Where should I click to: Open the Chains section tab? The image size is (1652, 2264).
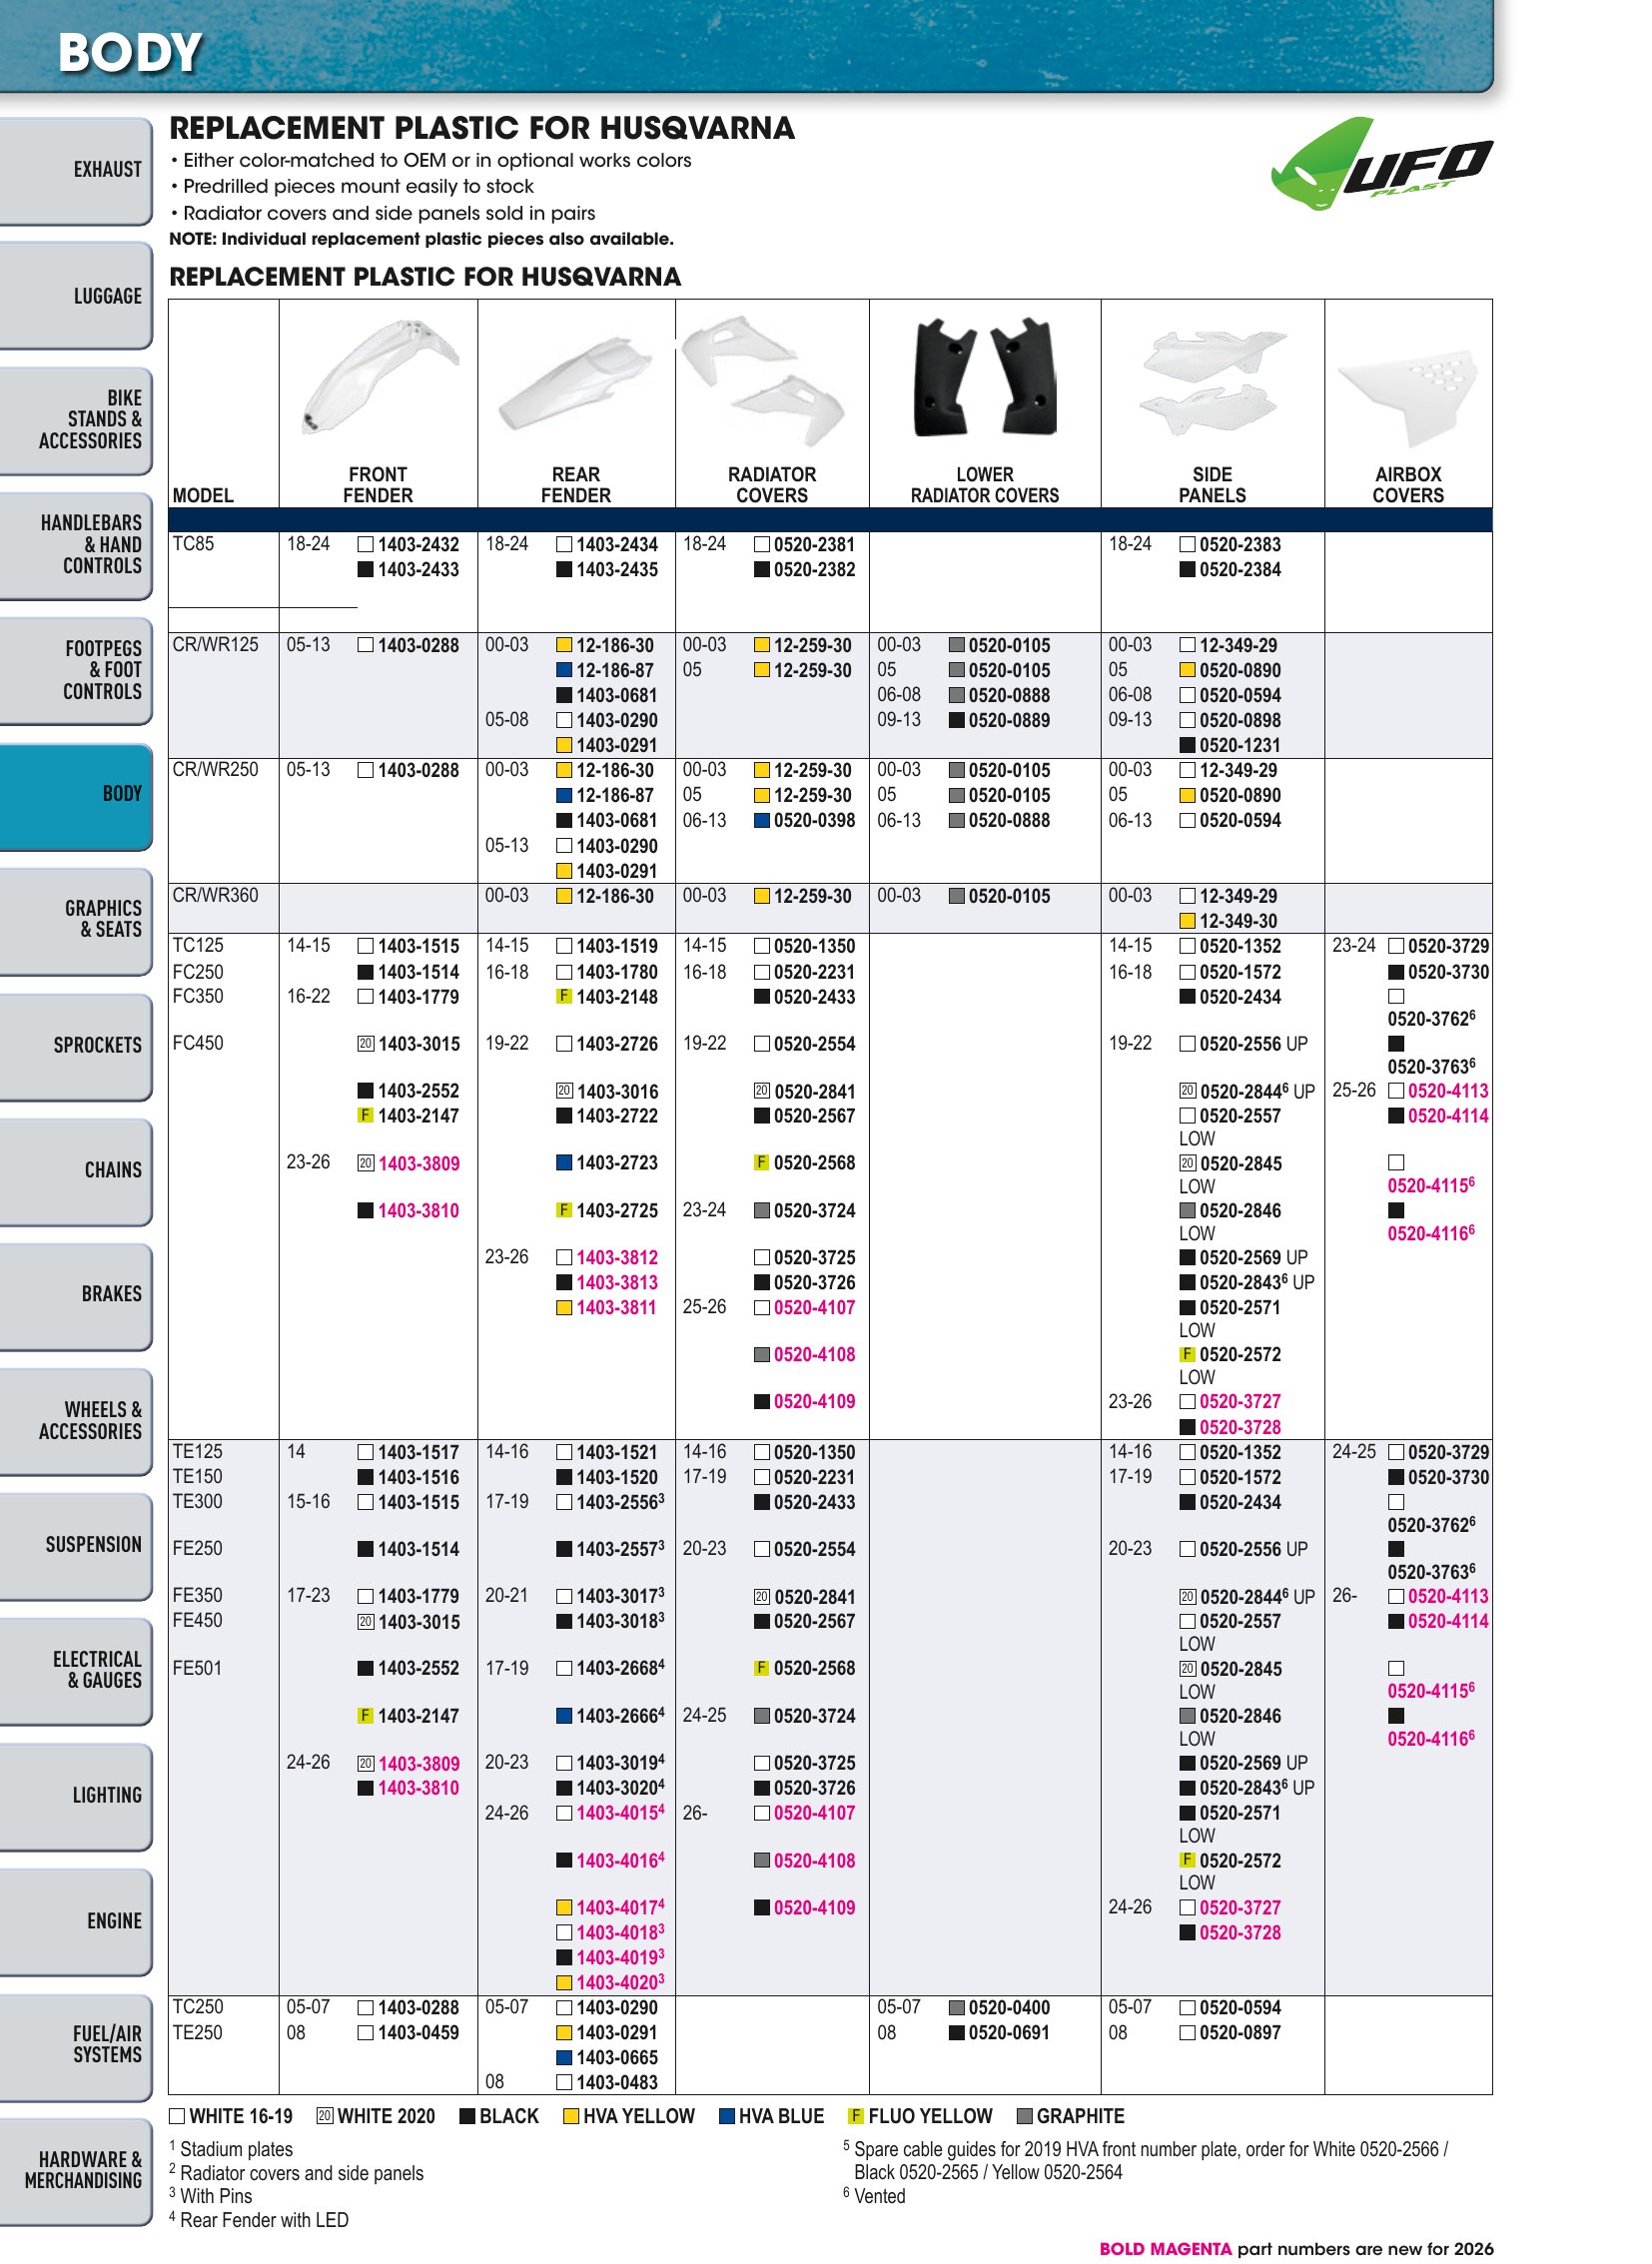pos(76,1171)
